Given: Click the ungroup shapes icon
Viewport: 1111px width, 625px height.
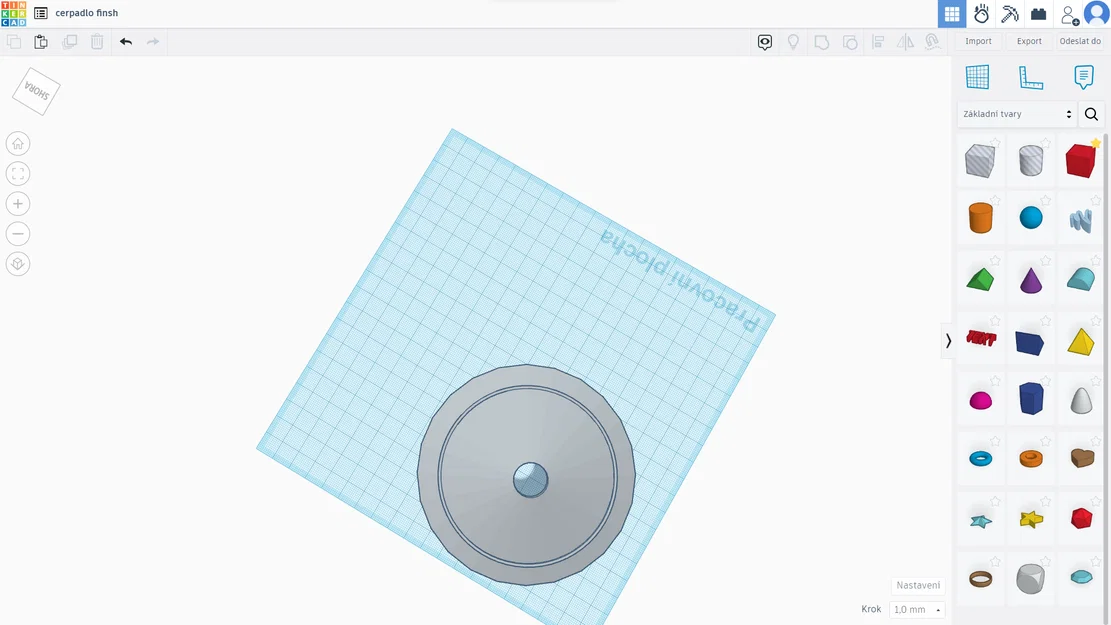Looking at the screenshot, I should click(x=850, y=42).
